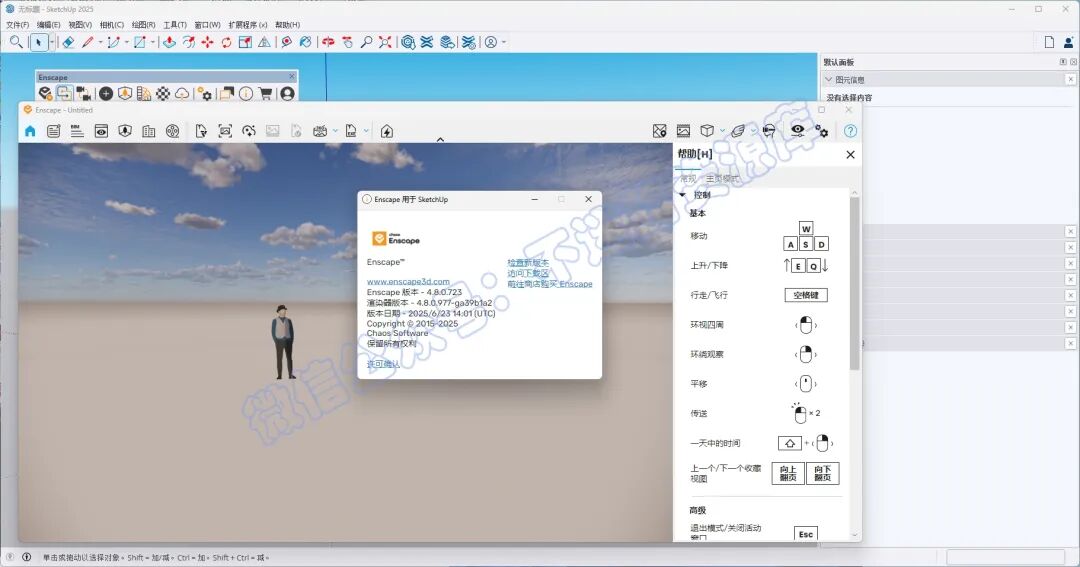1080x567 pixels.
Task: Activate the Orbit camera tool
Action: pos(329,42)
